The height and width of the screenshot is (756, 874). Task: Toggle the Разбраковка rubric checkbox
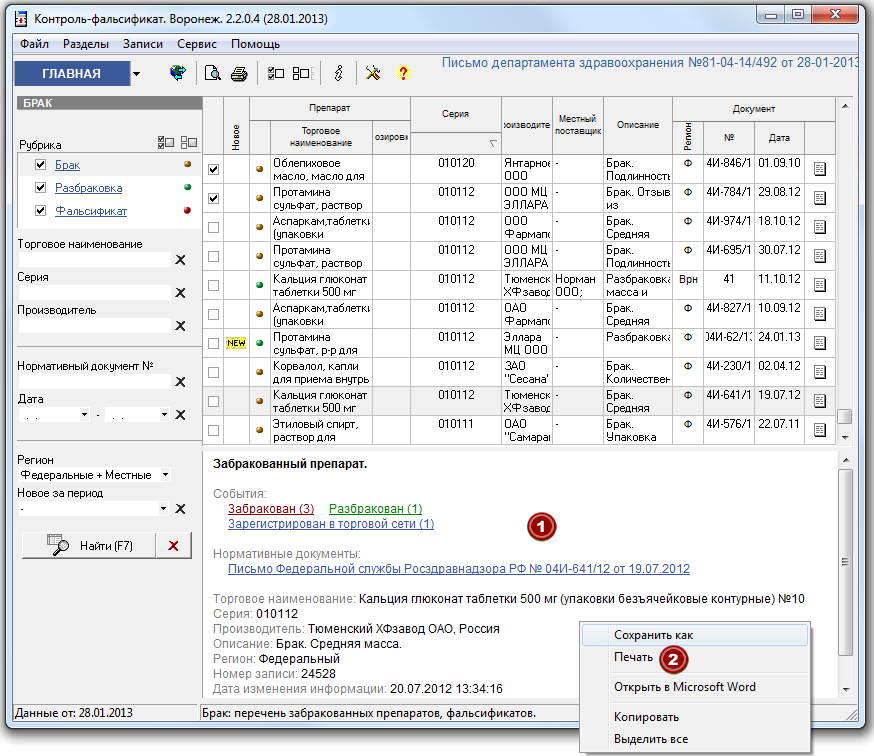(40, 187)
